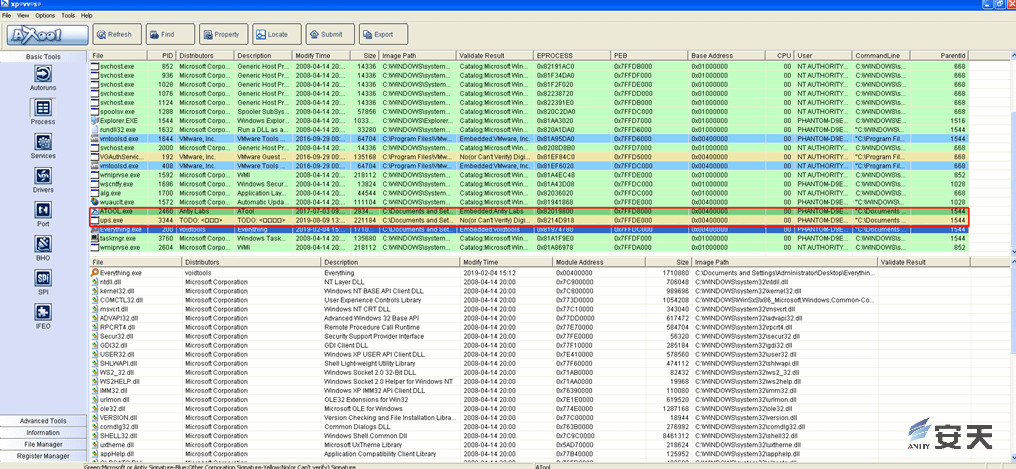
Task: Open the View menu
Action: [23, 15]
